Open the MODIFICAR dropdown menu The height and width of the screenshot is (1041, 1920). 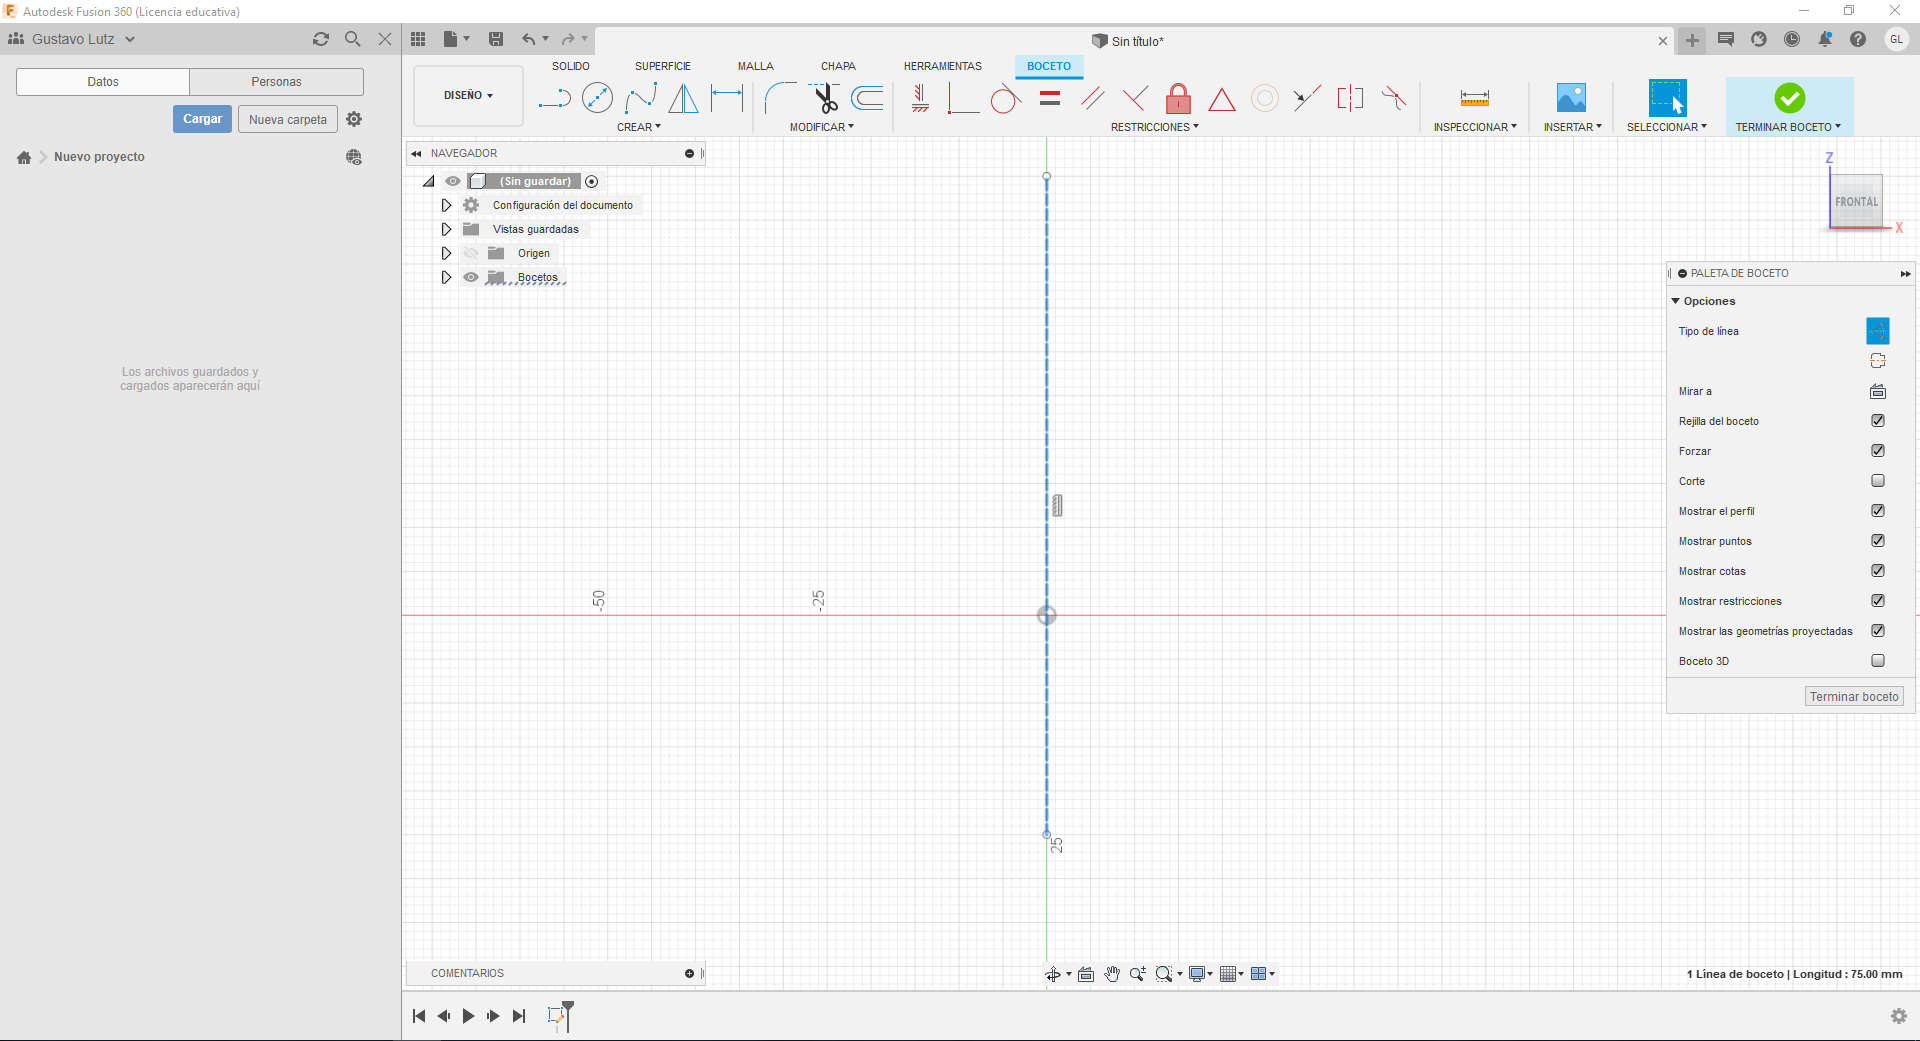[822, 127]
